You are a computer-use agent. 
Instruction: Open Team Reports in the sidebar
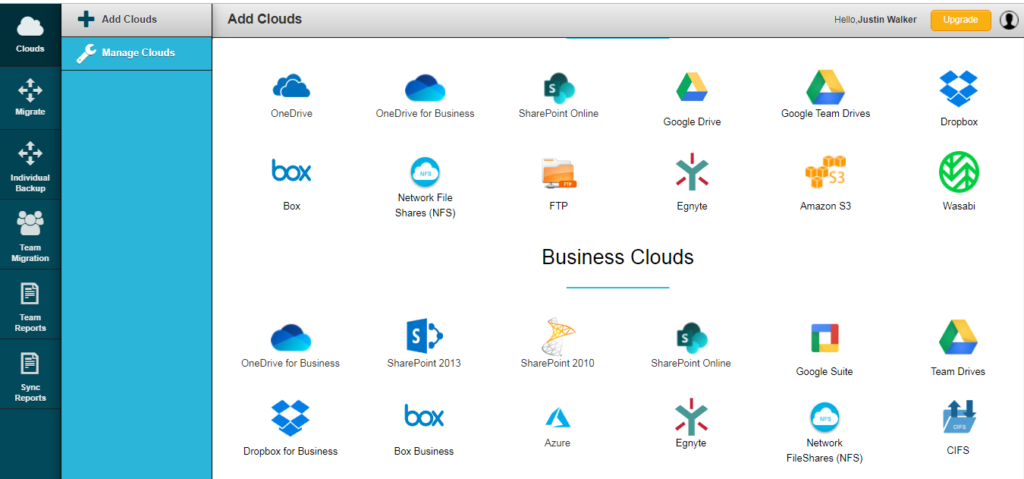(x=30, y=305)
